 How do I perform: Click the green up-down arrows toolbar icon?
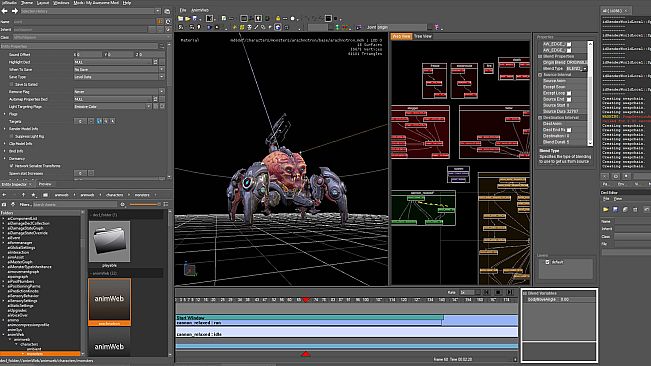point(337,27)
